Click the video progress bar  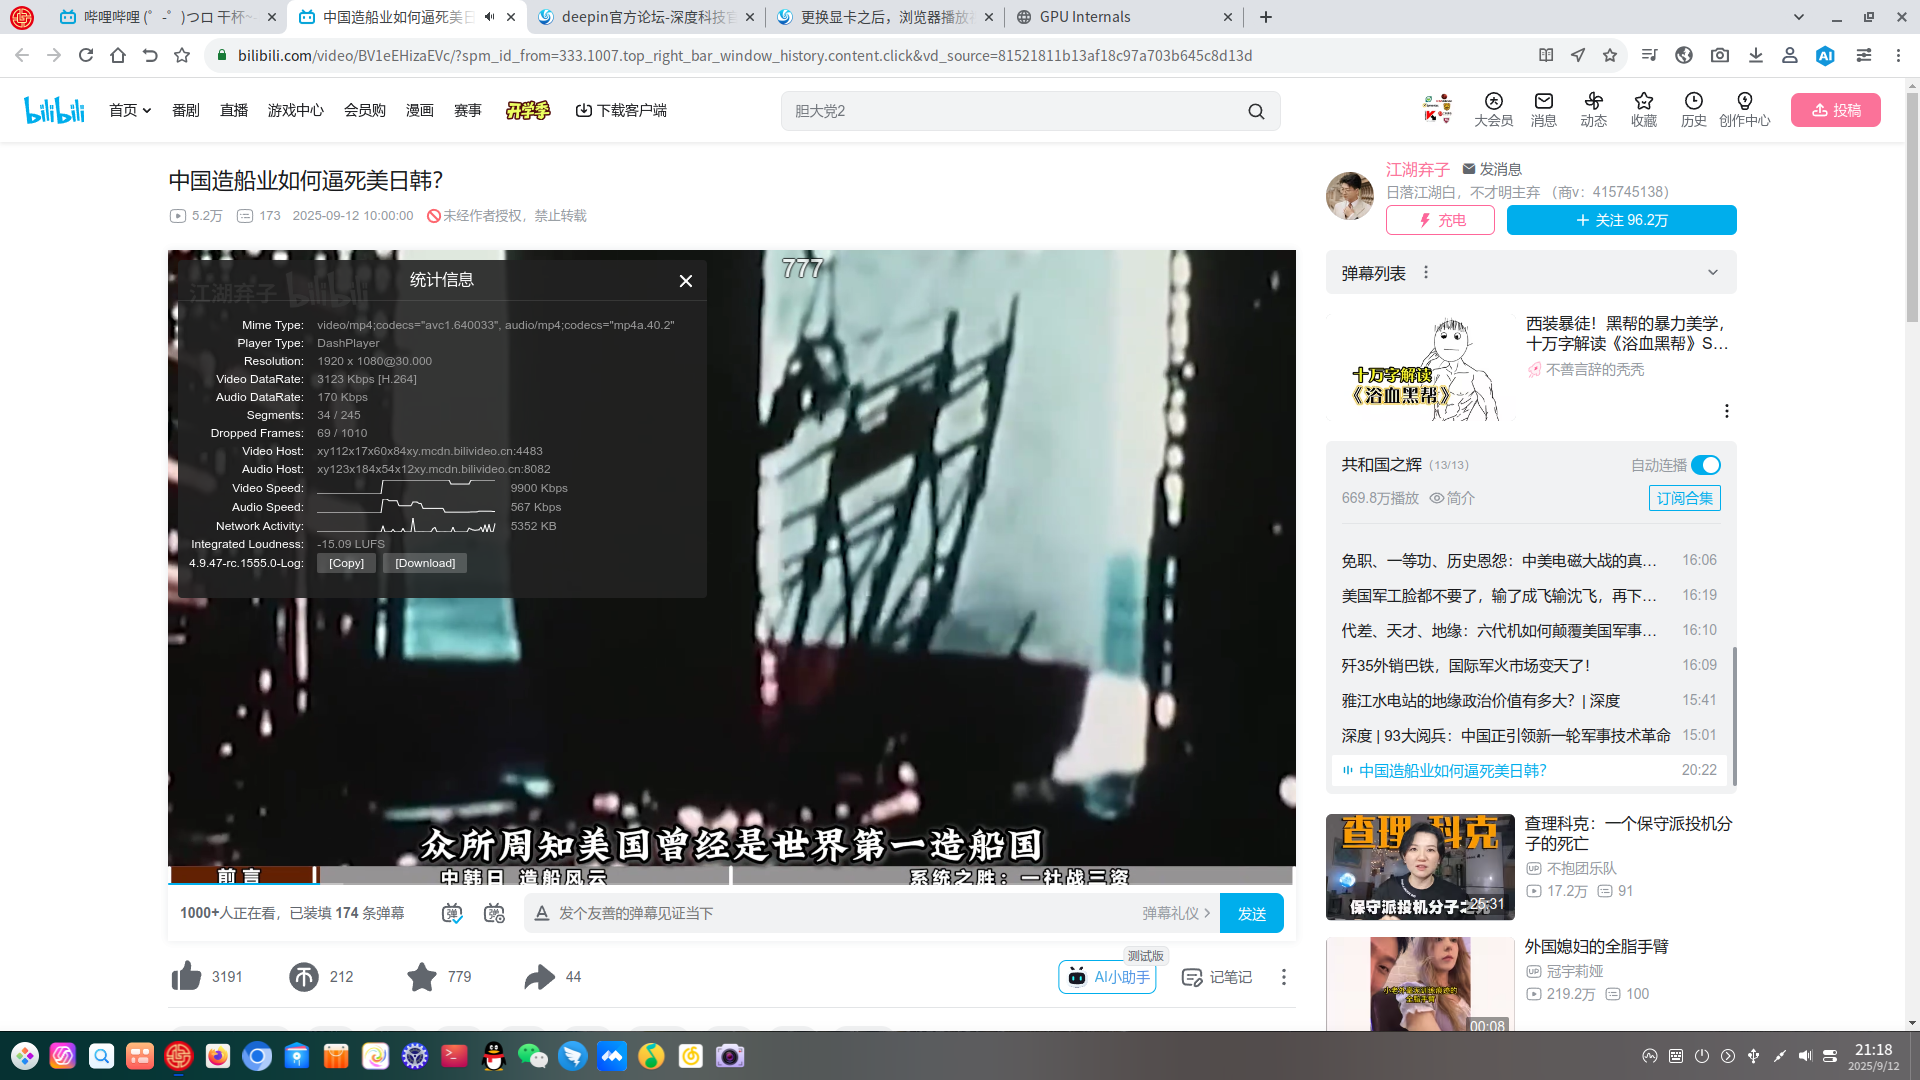(732, 883)
